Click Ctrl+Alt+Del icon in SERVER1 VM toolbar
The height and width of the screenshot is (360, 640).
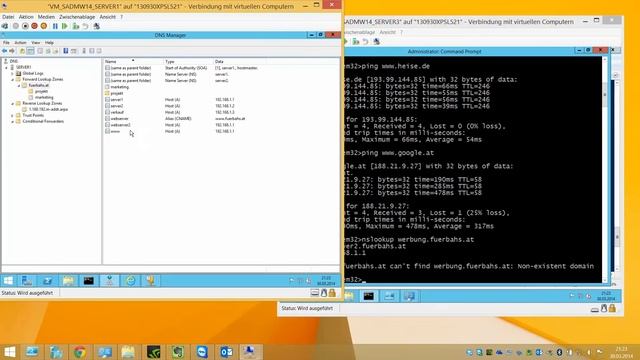[5, 26]
